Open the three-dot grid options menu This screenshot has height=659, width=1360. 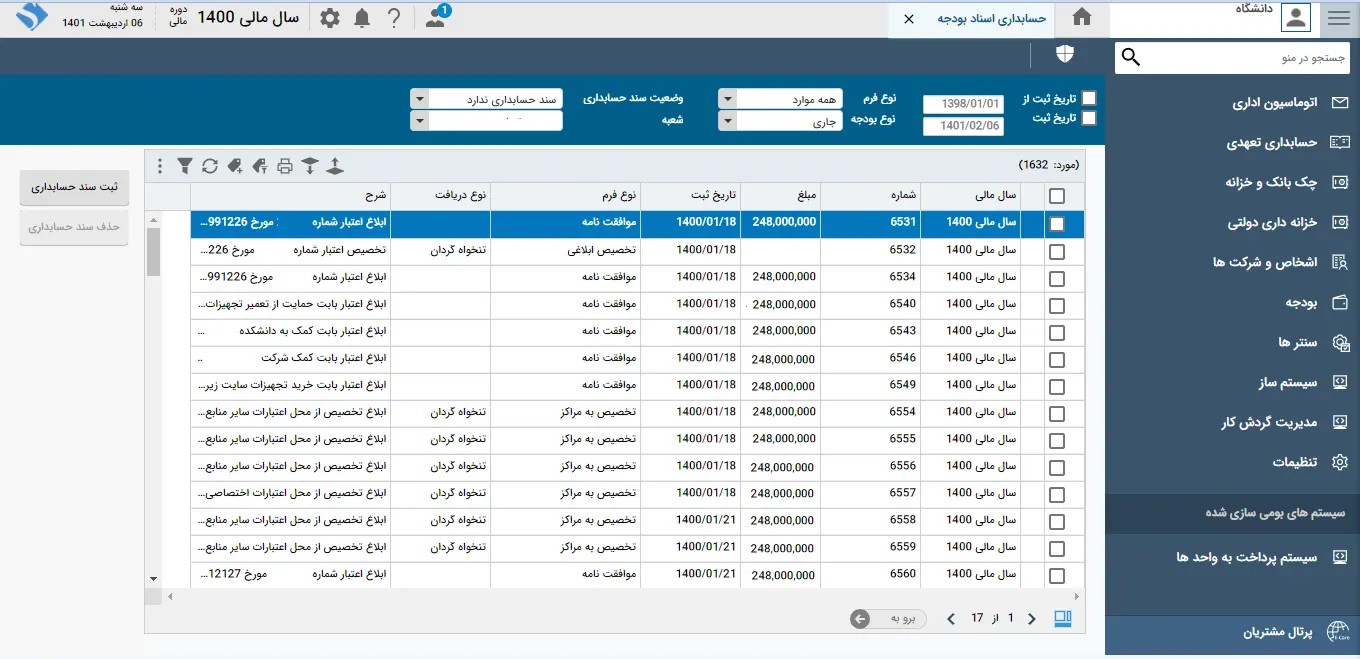160,166
